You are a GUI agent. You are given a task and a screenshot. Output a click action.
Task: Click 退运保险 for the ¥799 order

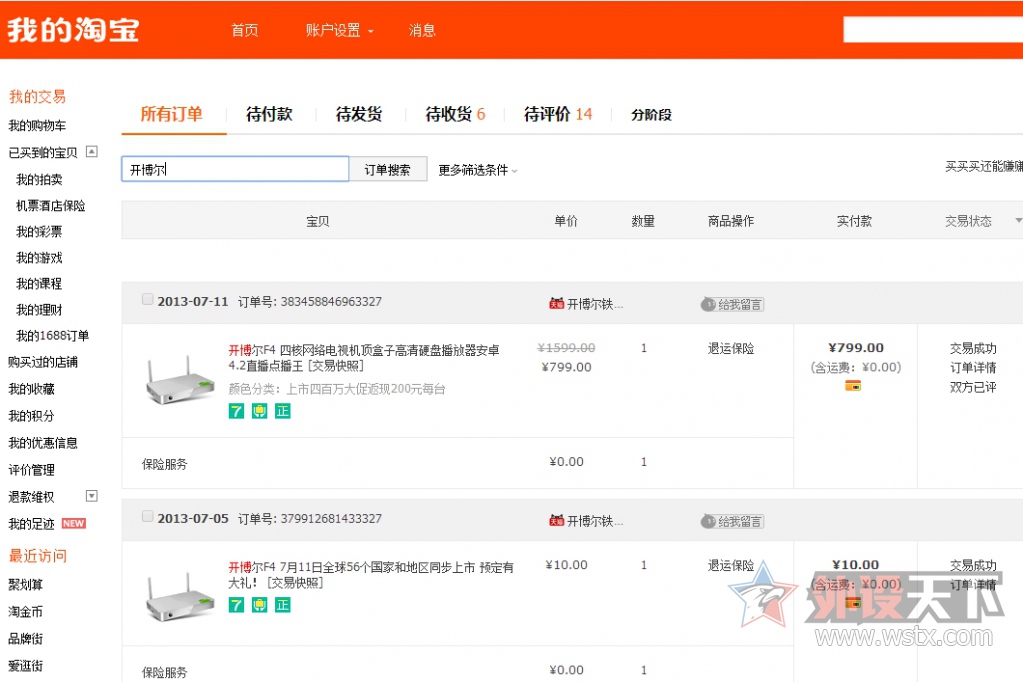pos(731,349)
